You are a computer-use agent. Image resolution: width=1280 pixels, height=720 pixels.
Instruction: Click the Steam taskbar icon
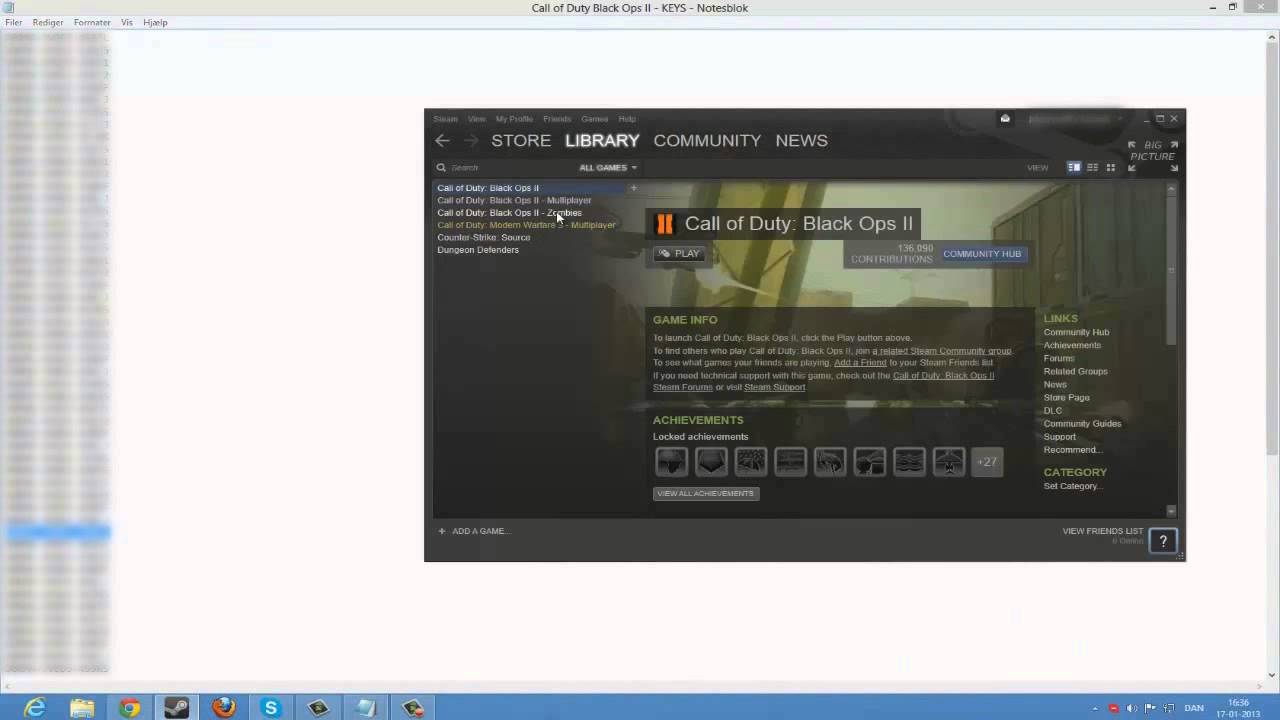[177, 708]
